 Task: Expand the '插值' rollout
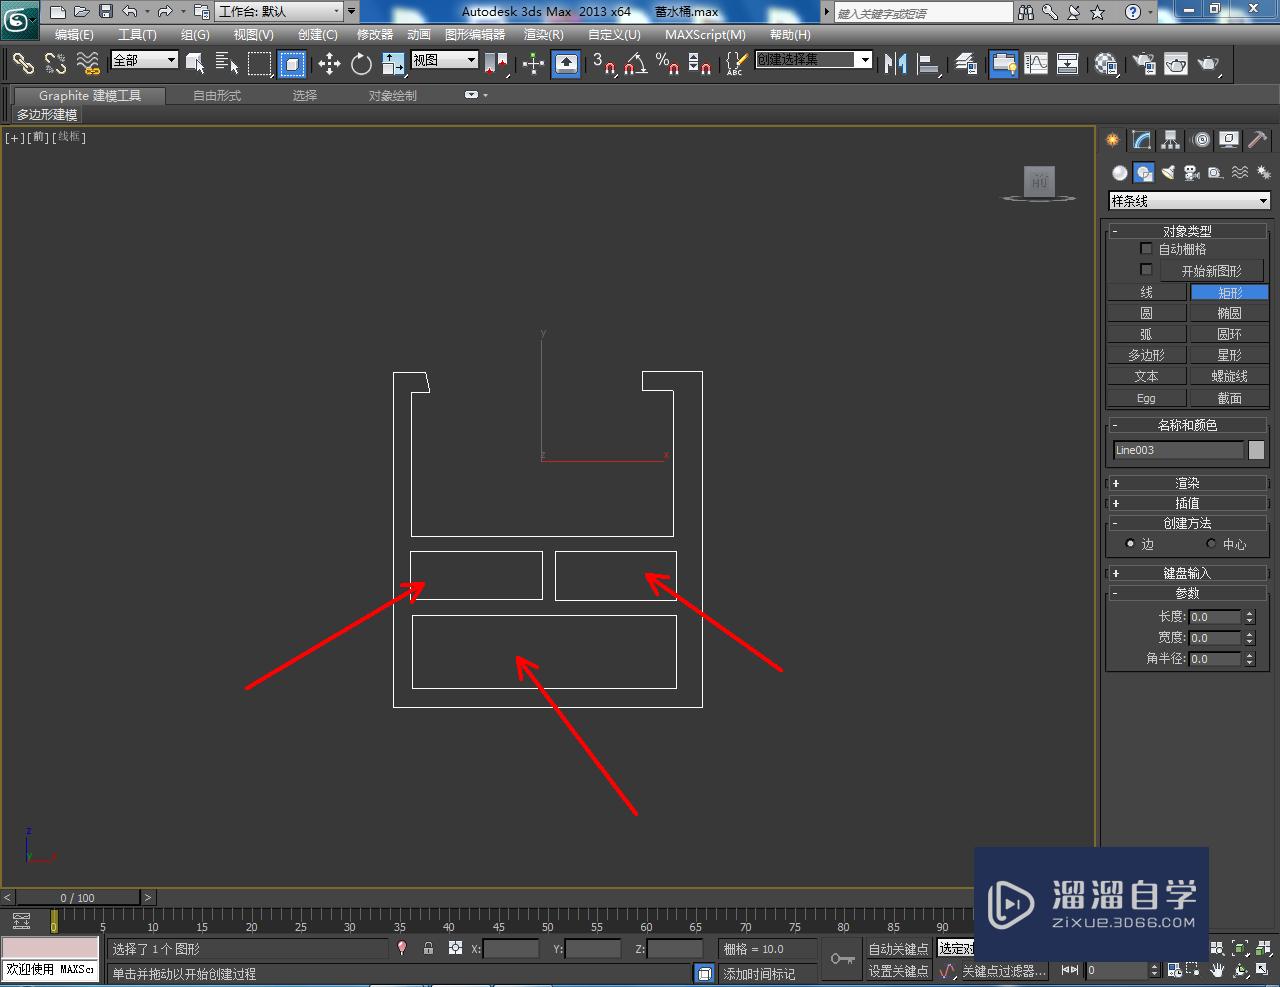tap(1187, 503)
